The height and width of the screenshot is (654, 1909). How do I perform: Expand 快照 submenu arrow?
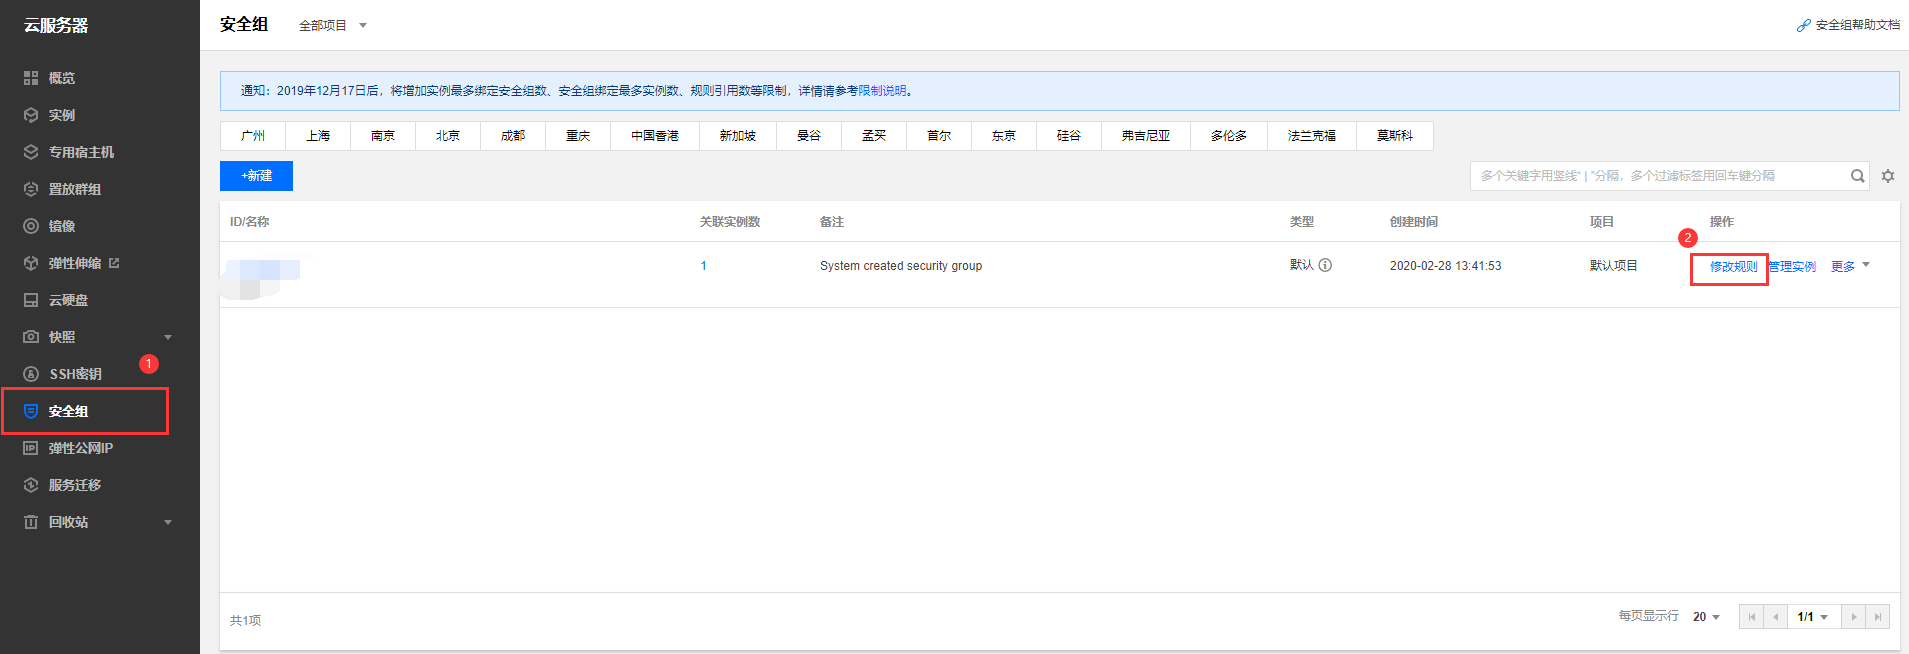[x=168, y=337]
